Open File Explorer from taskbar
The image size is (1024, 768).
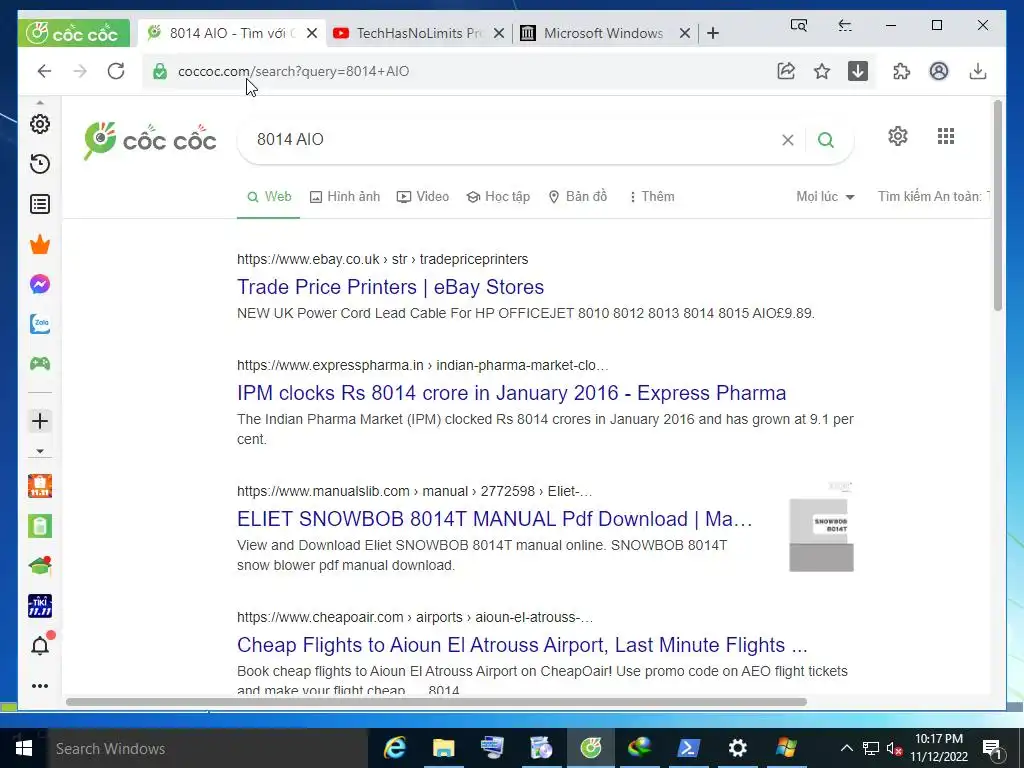coord(443,748)
